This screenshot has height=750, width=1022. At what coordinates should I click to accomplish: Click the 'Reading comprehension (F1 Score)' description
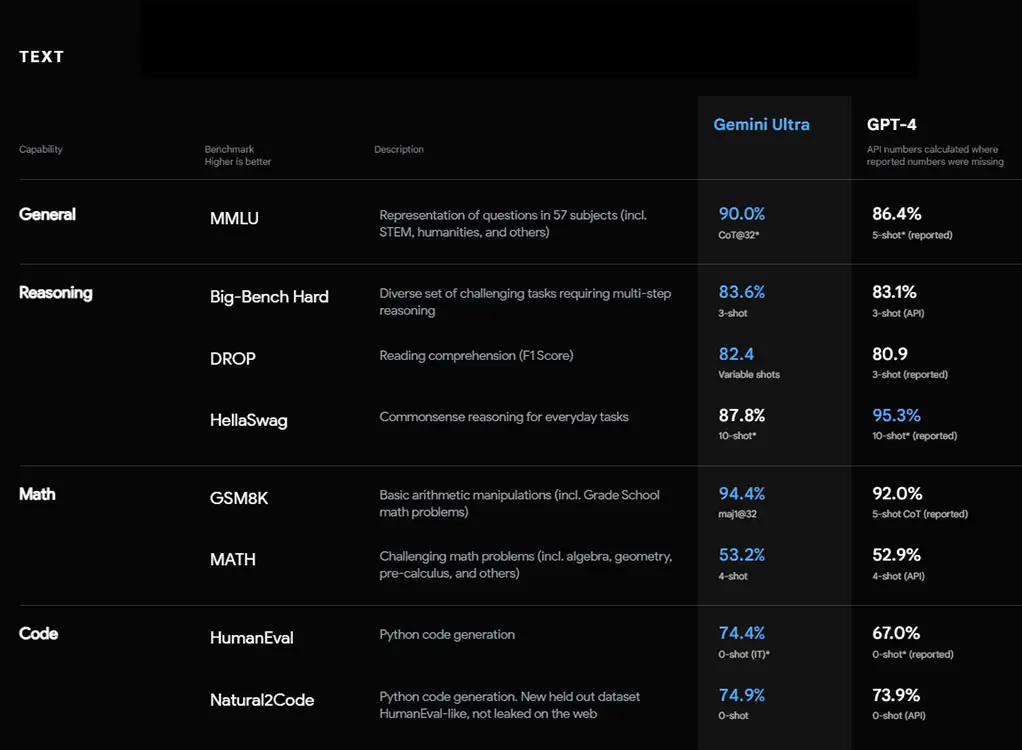click(x=476, y=356)
